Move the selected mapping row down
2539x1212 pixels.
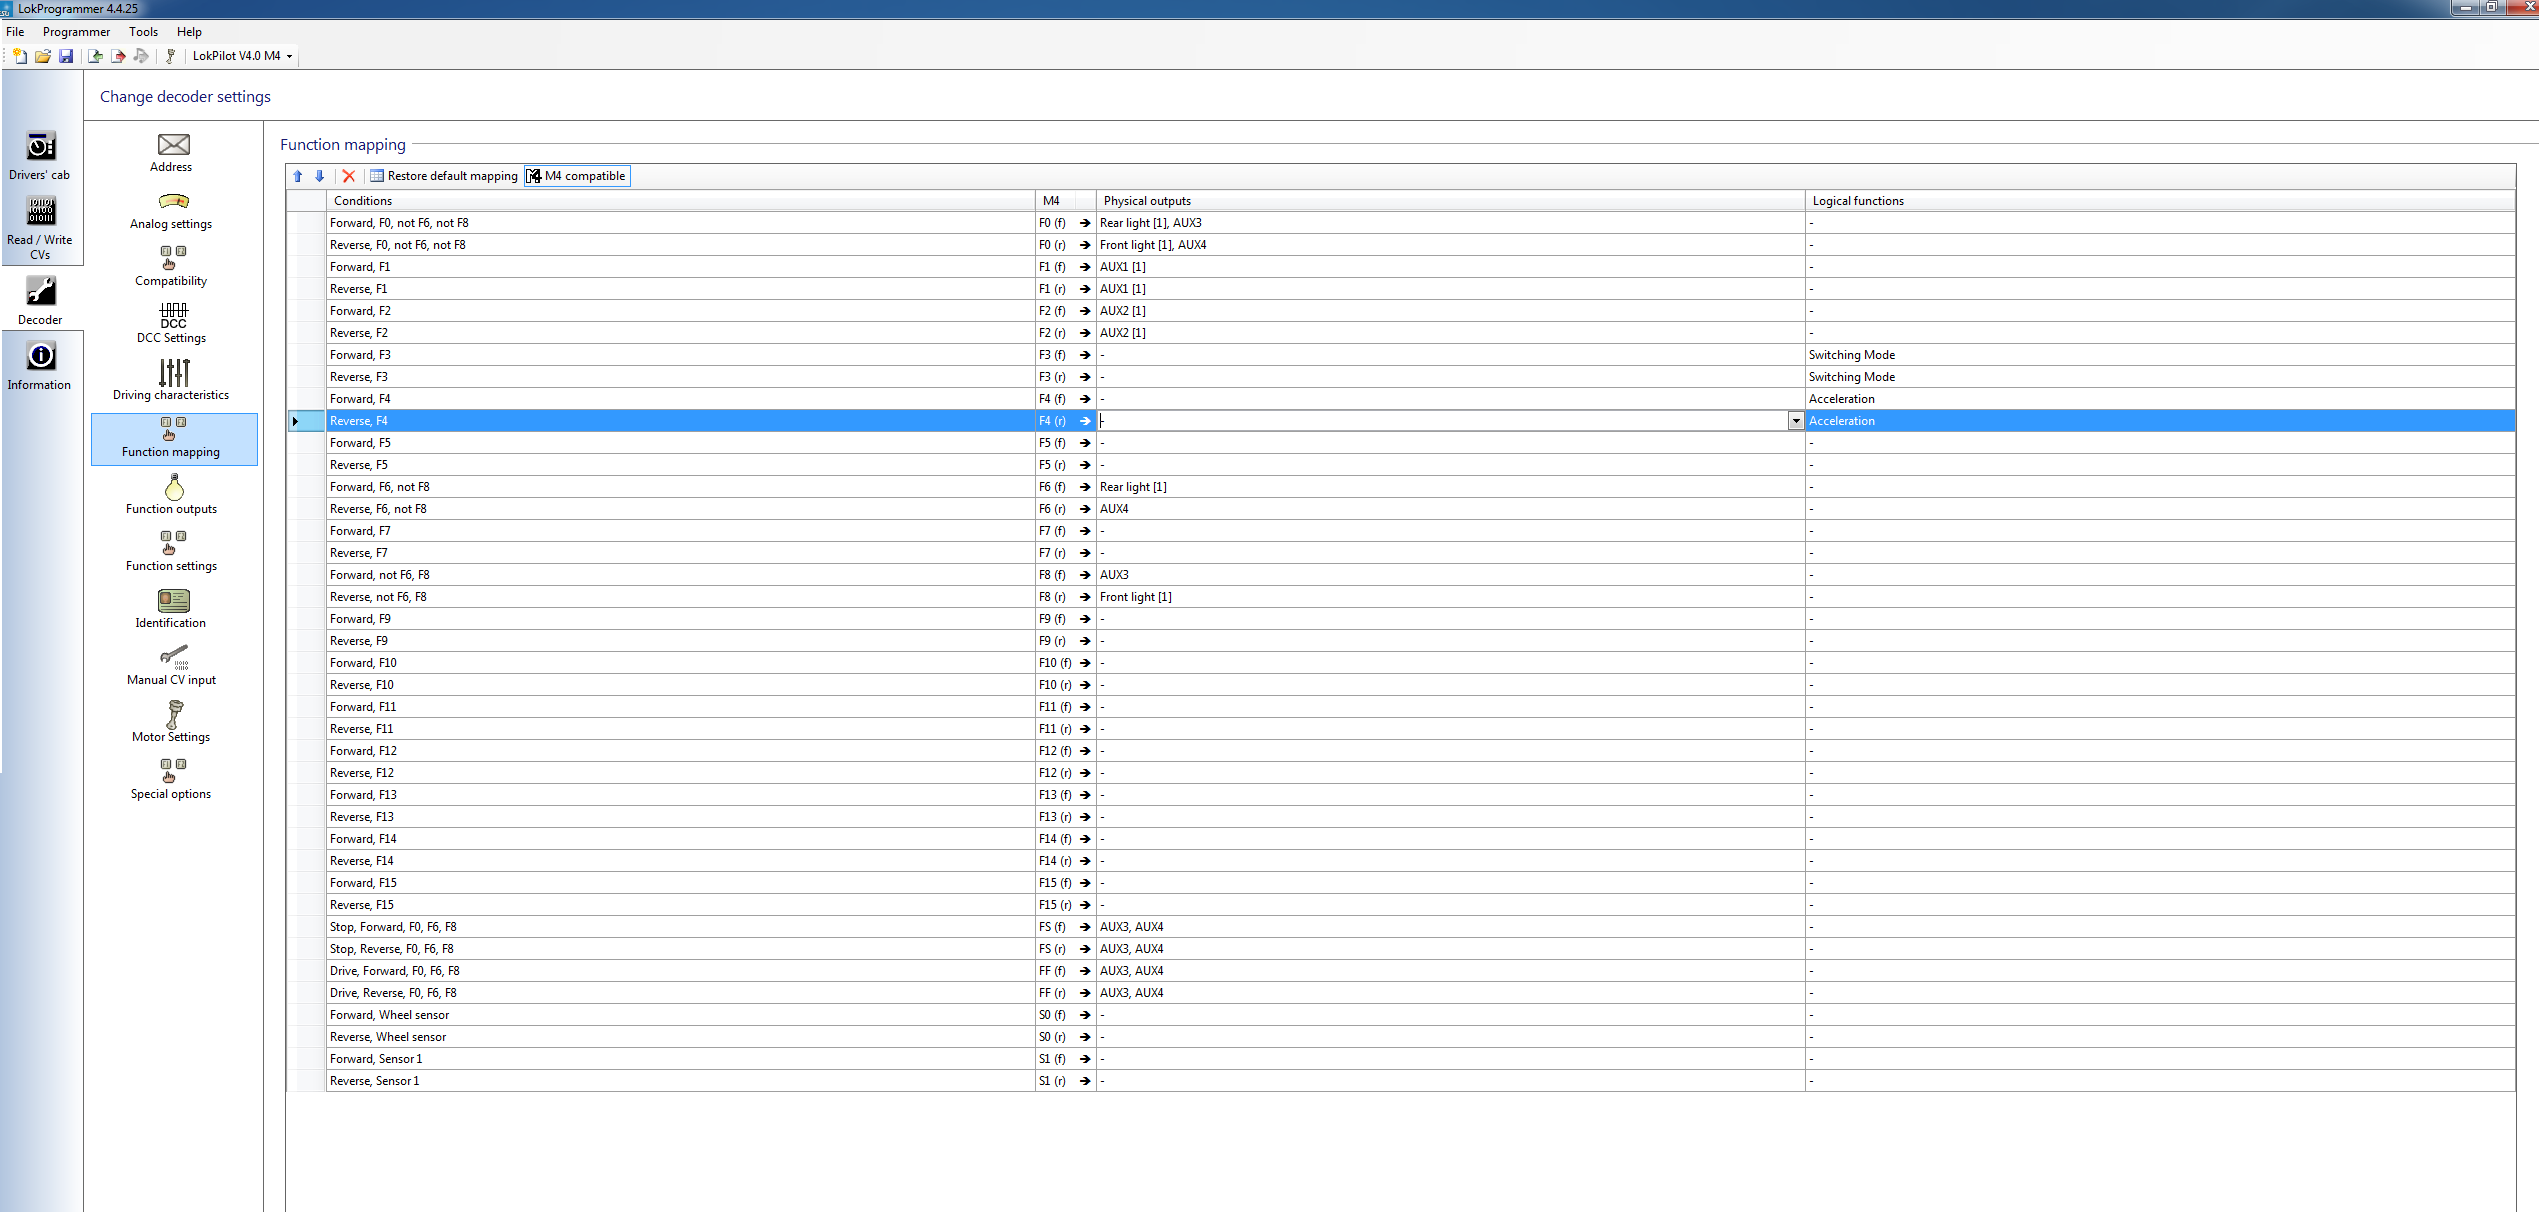[x=320, y=176]
